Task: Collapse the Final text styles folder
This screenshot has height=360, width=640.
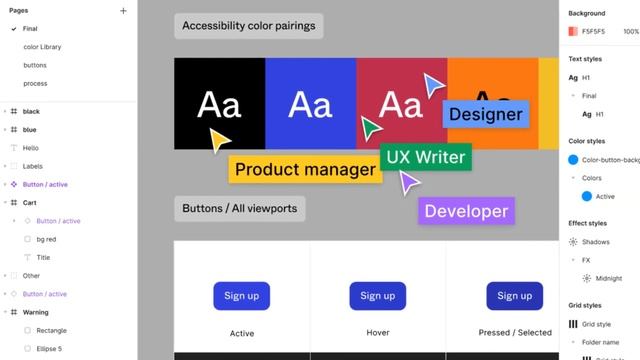Action: point(573,96)
